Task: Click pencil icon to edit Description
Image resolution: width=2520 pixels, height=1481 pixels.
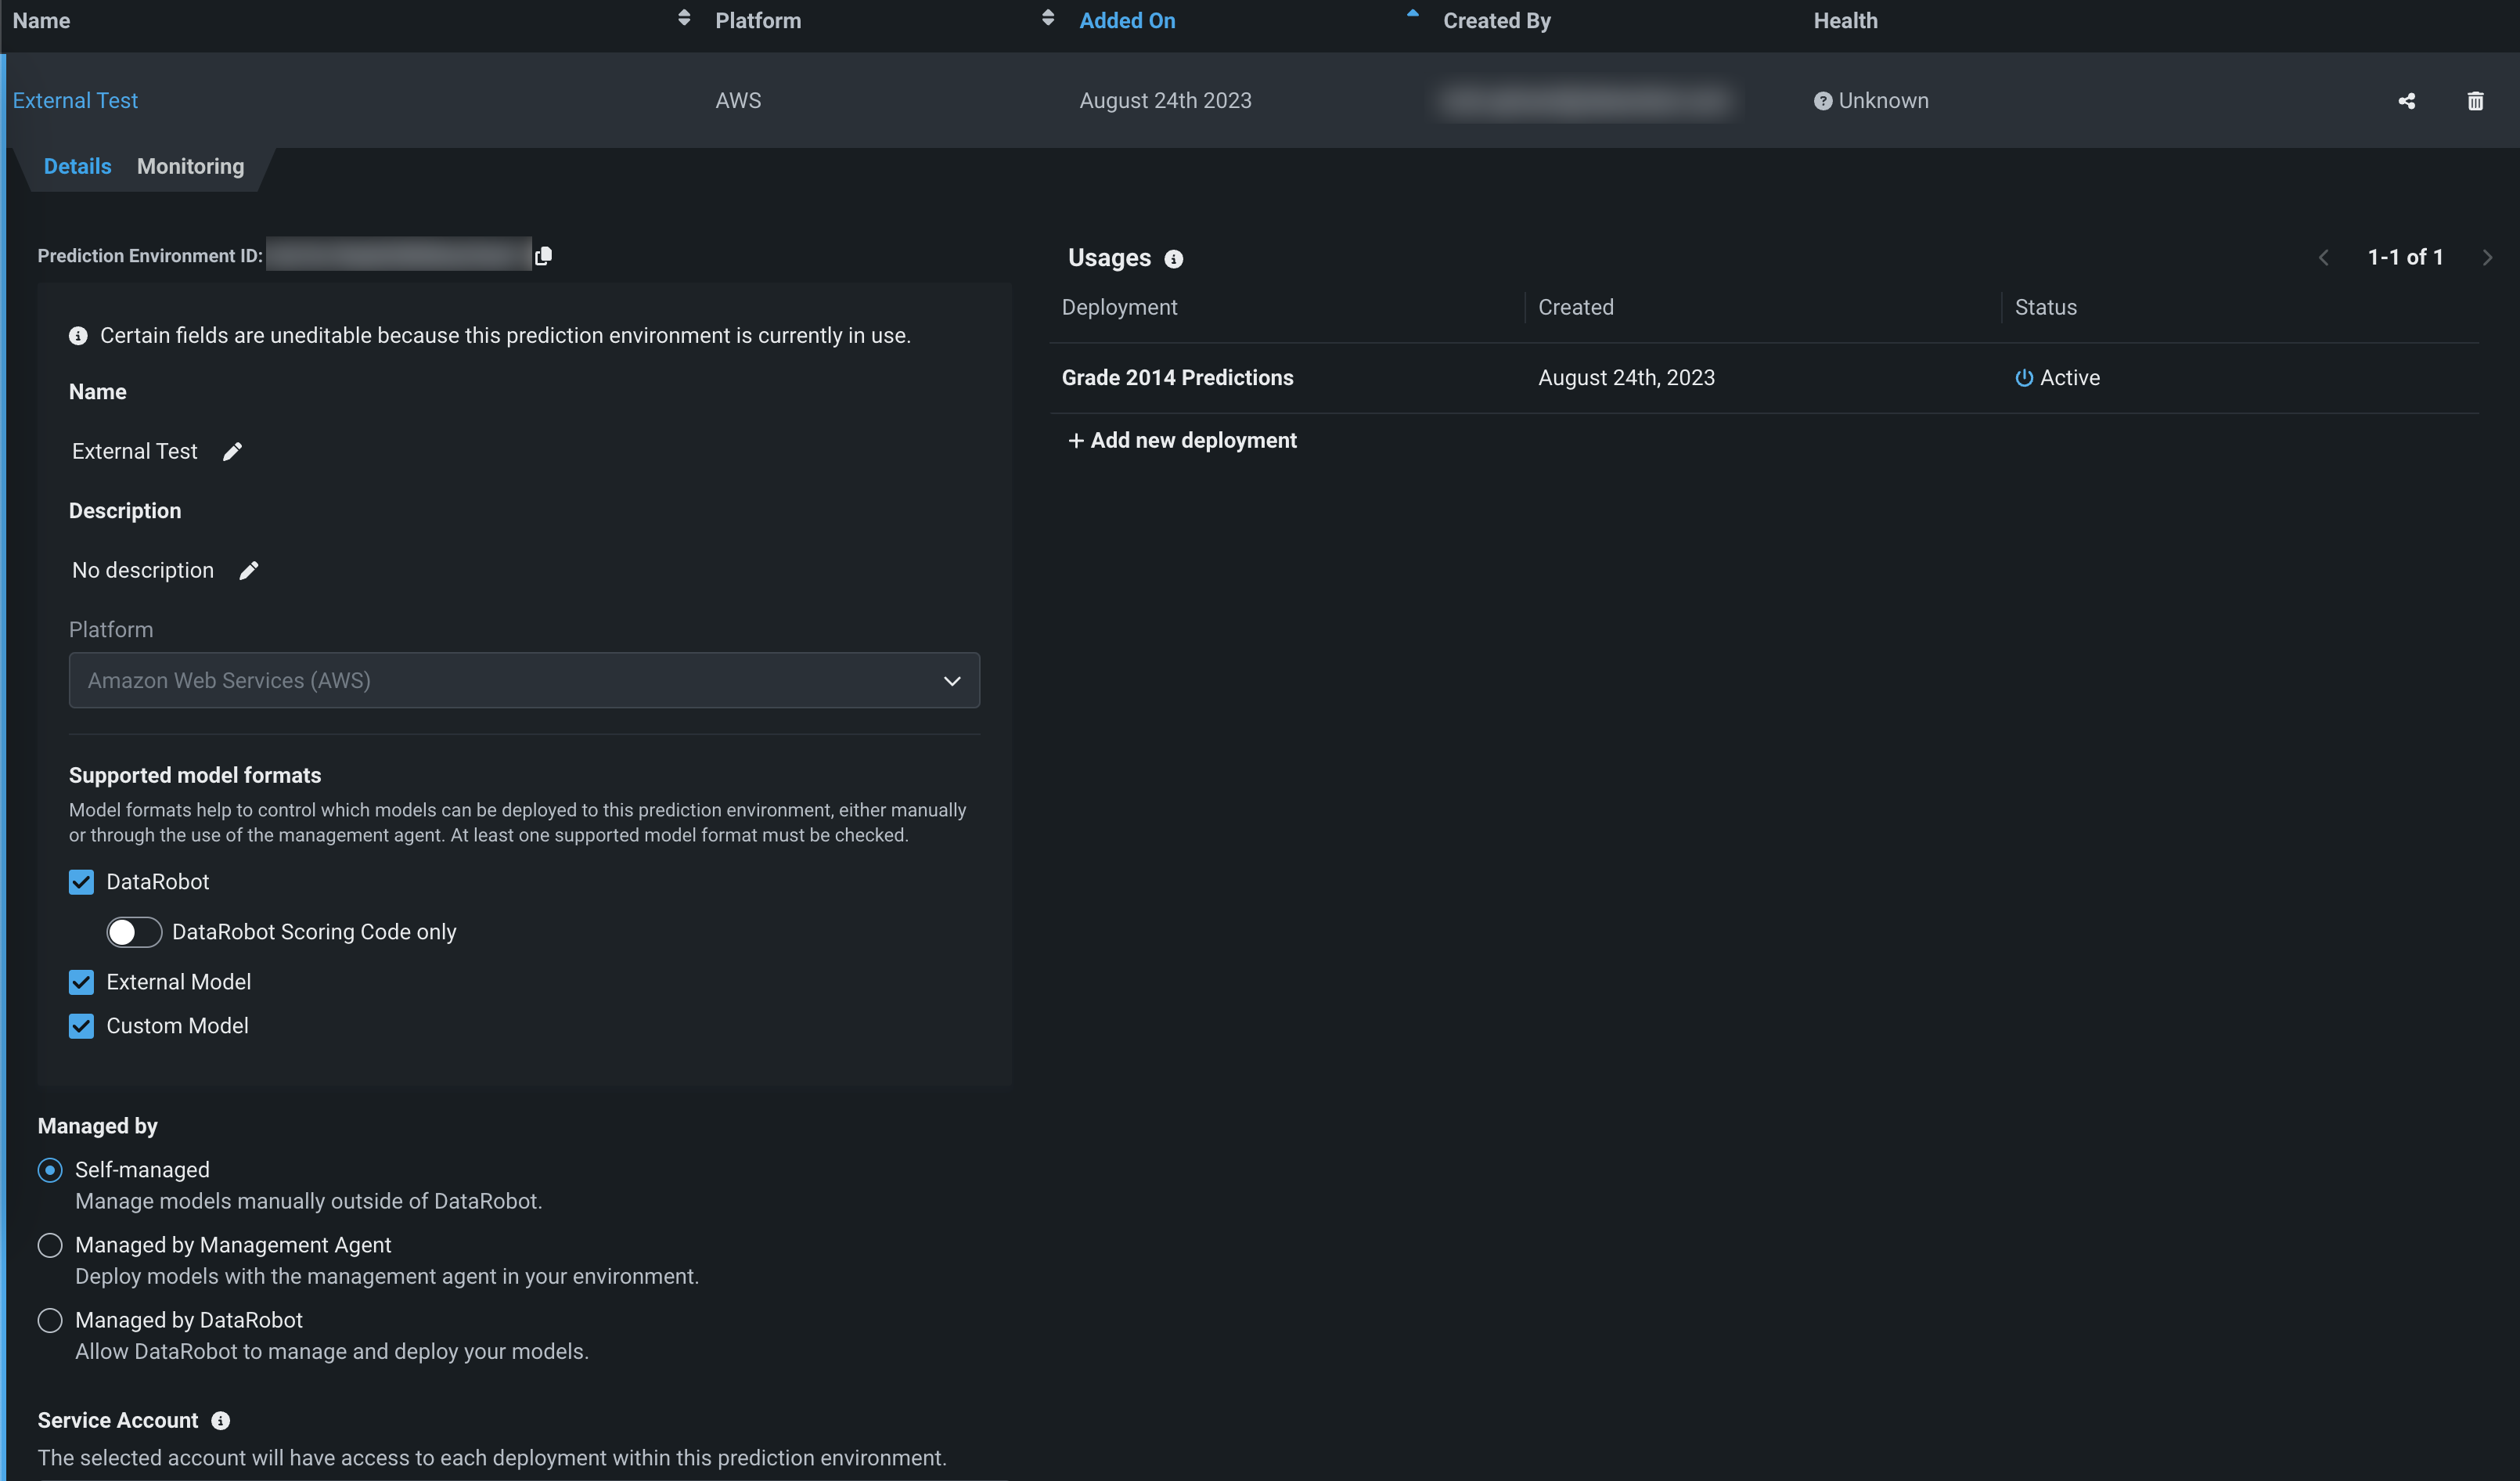Action: 249,571
